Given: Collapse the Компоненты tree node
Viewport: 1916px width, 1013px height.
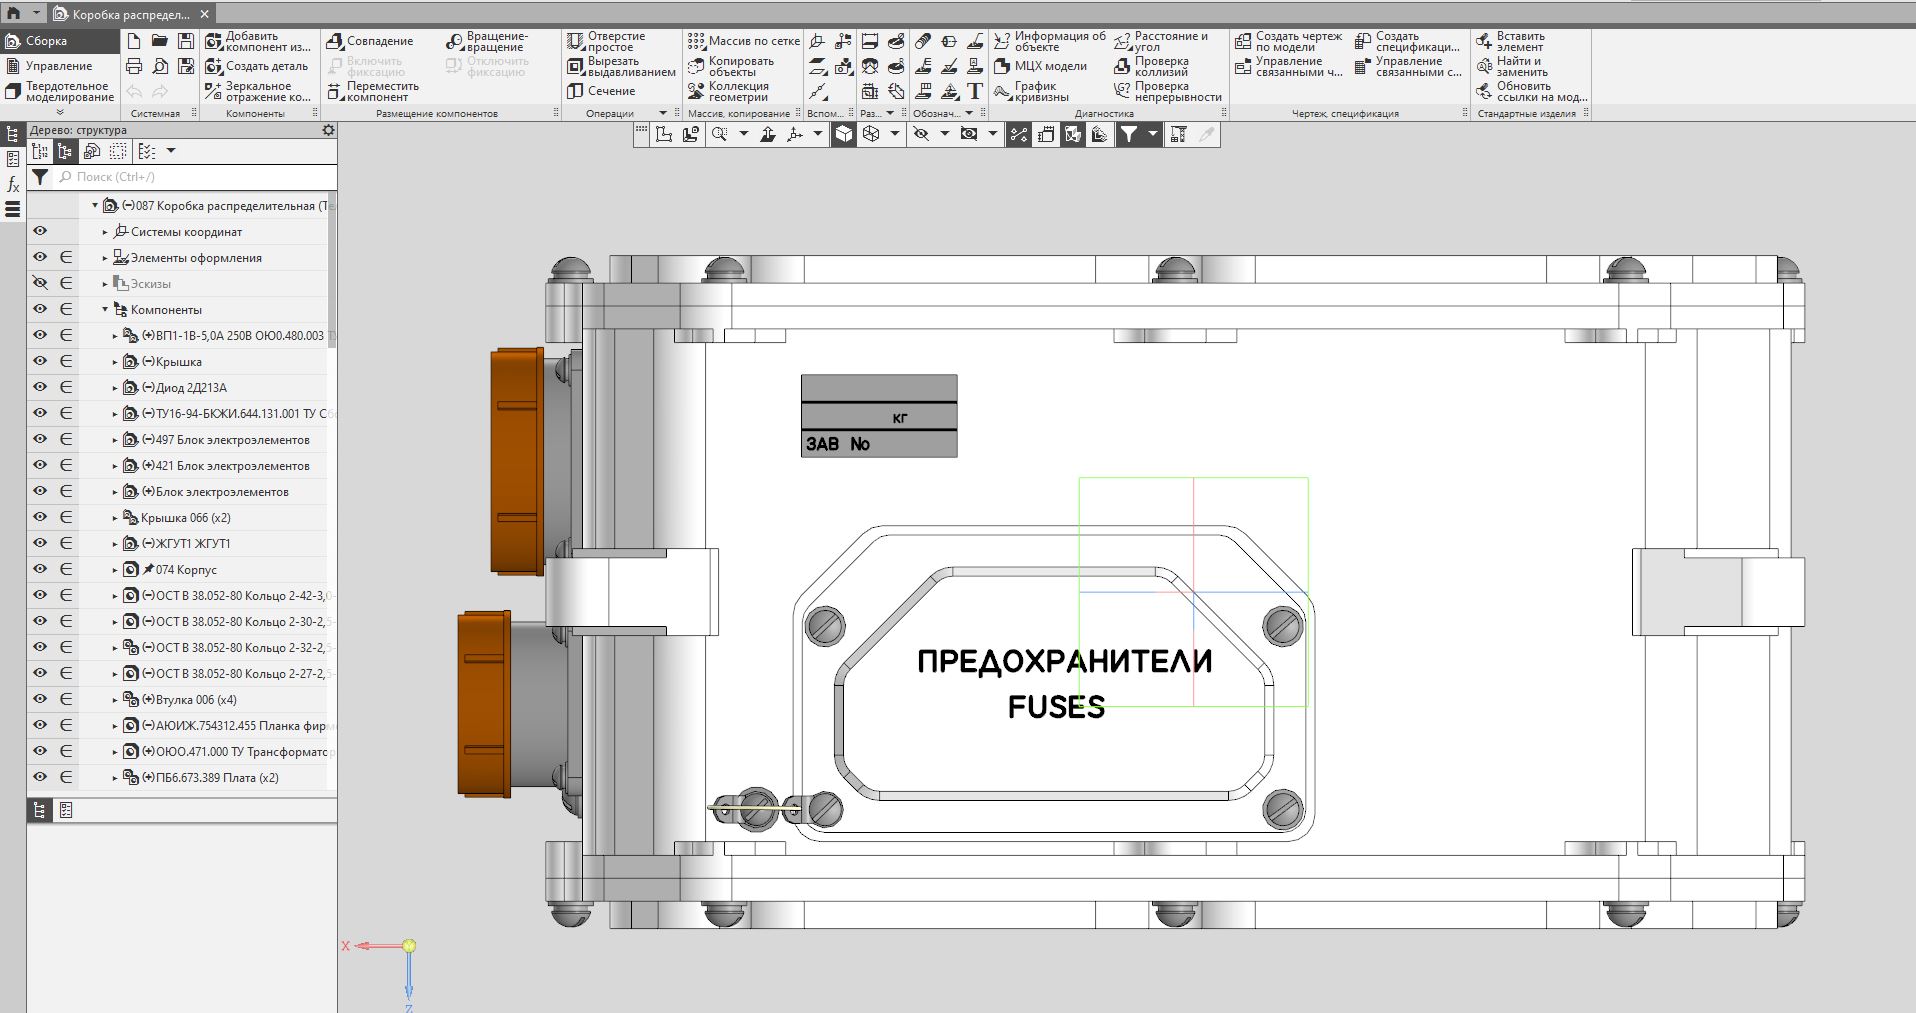Looking at the screenshot, I should tap(105, 310).
